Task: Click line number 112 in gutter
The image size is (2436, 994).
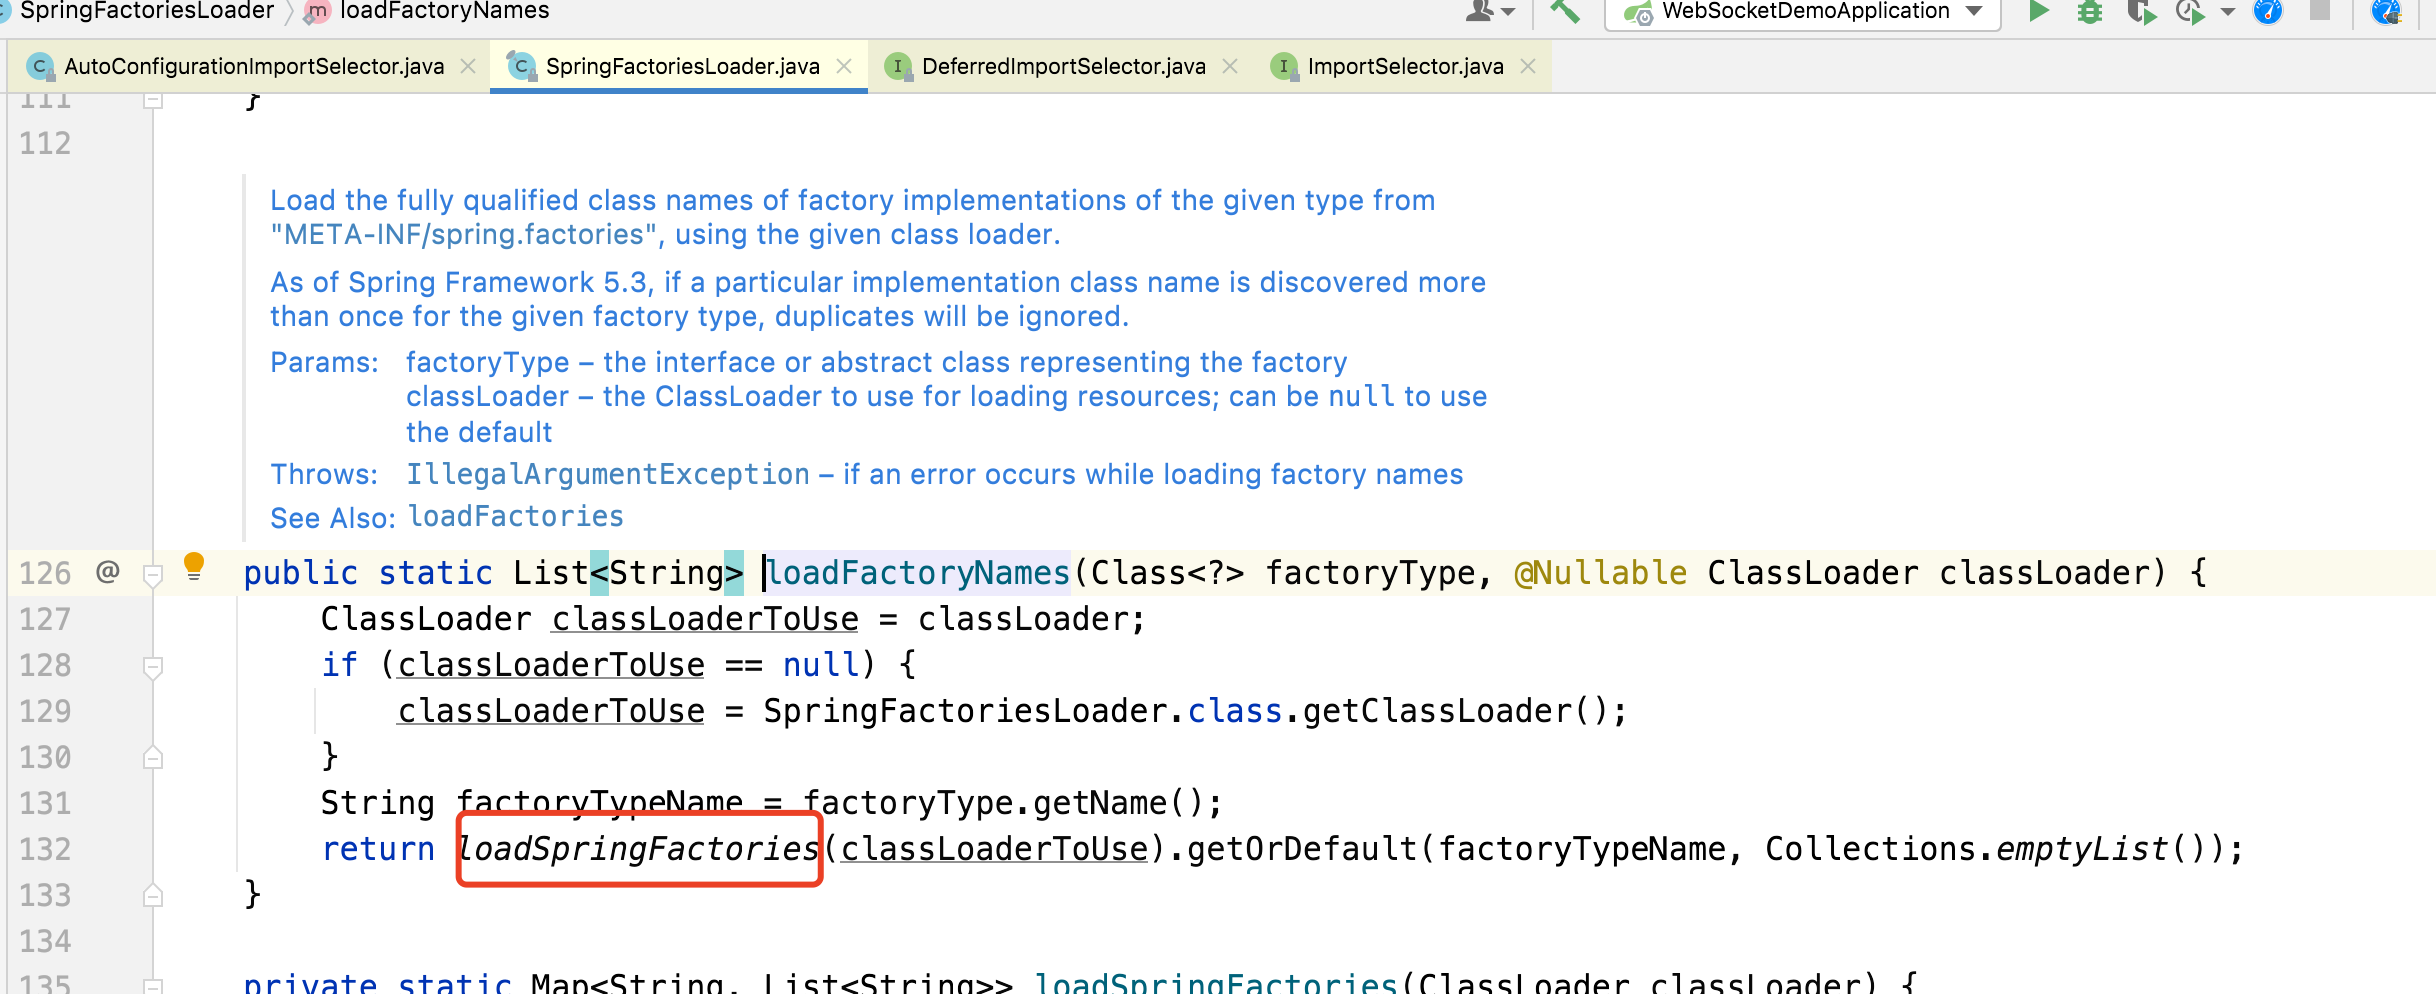Action: [x=45, y=143]
